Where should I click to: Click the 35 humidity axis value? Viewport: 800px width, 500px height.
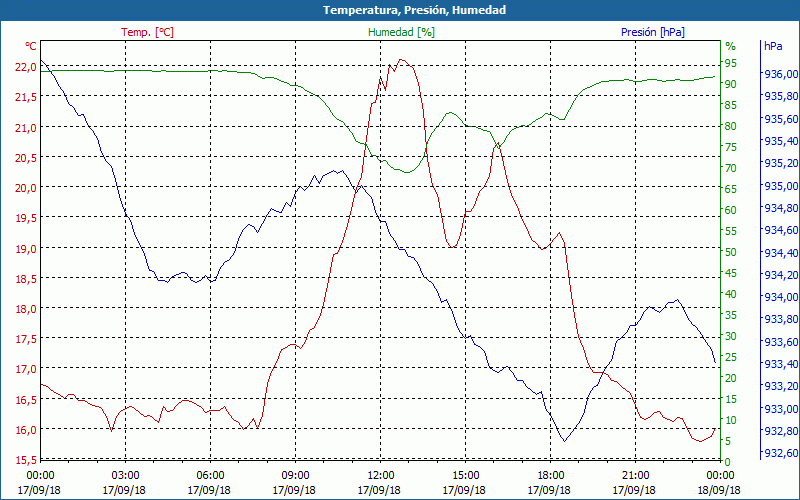pyautogui.click(x=731, y=315)
